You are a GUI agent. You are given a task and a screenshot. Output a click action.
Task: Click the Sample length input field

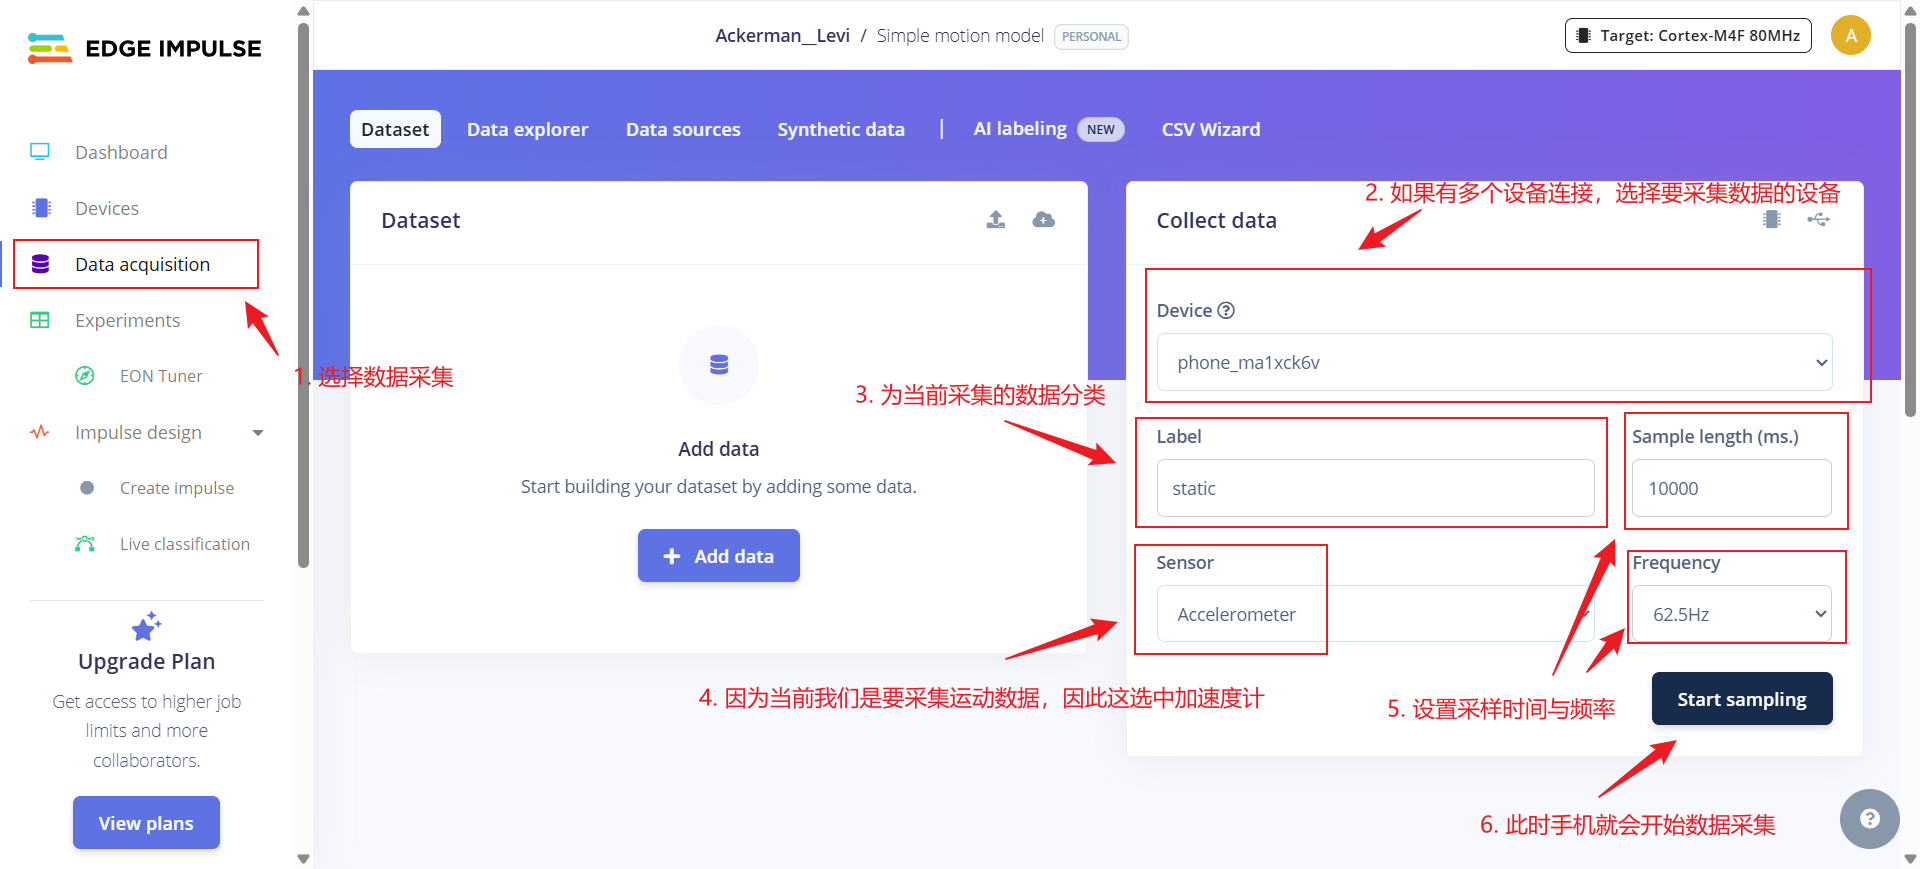[x=1731, y=488]
